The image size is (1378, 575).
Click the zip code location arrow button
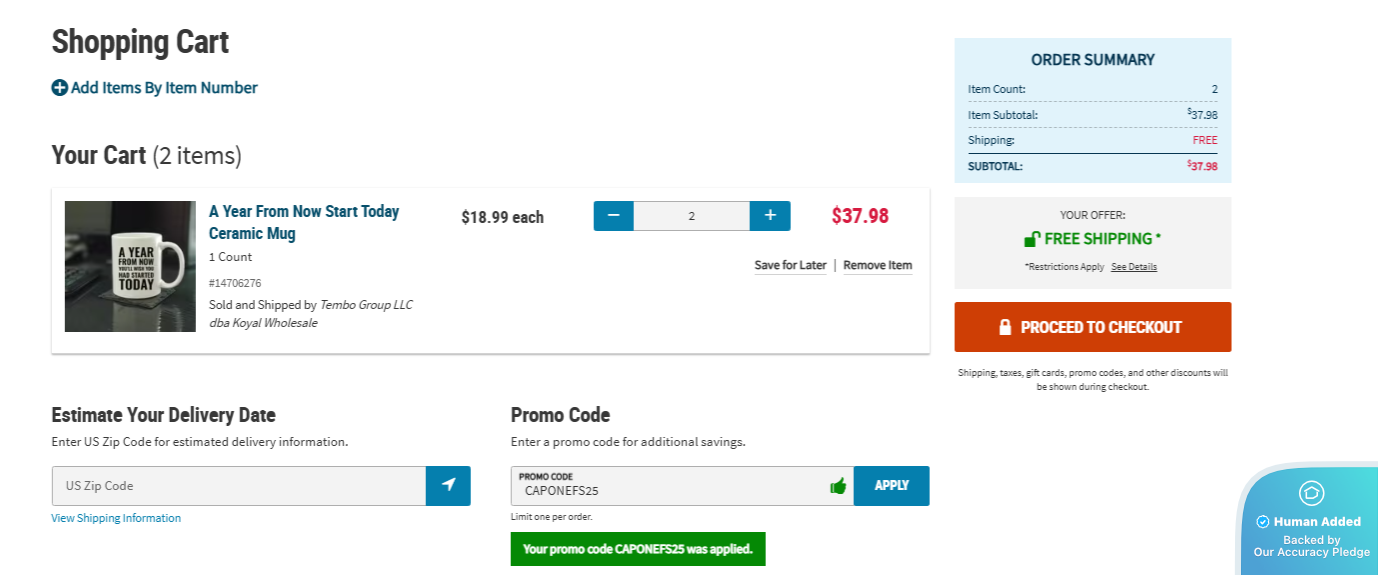click(x=448, y=485)
